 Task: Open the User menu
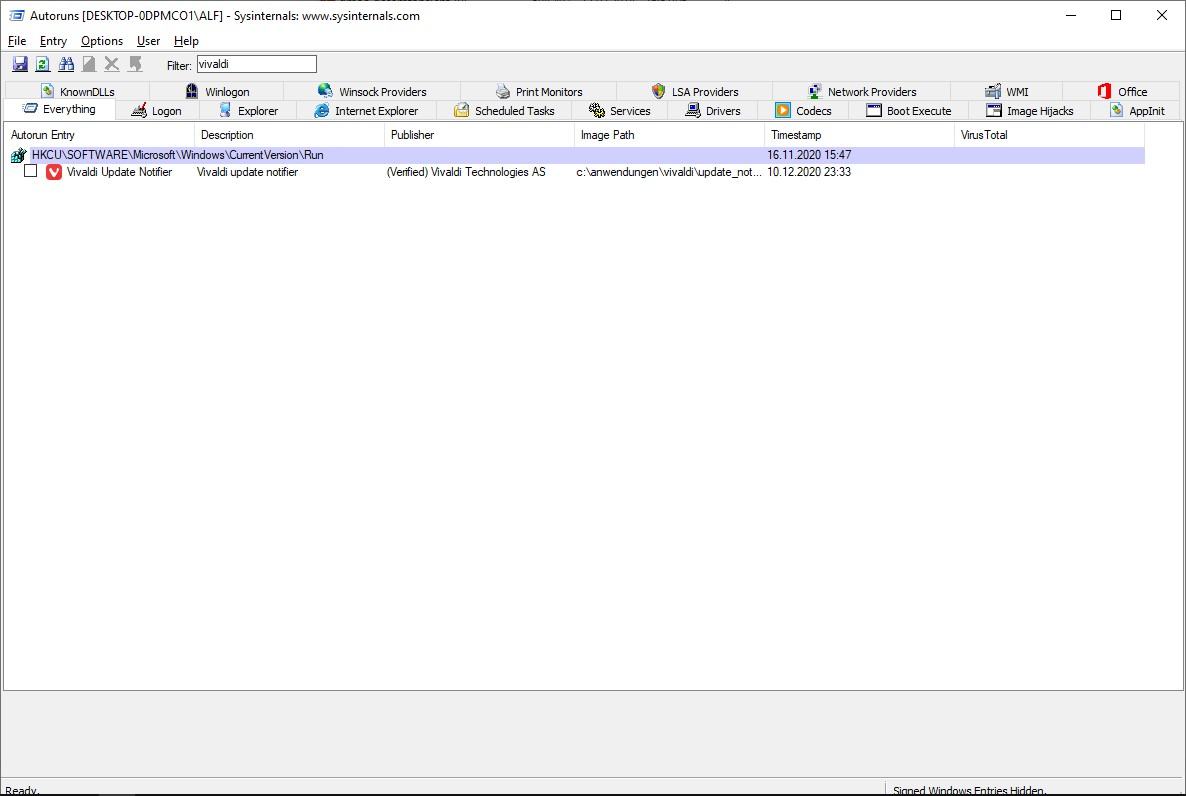pyautogui.click(x=148, y=41)
